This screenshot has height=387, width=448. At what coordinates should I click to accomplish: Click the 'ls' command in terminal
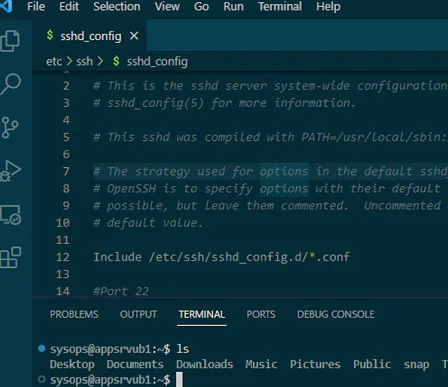[183, 349]
